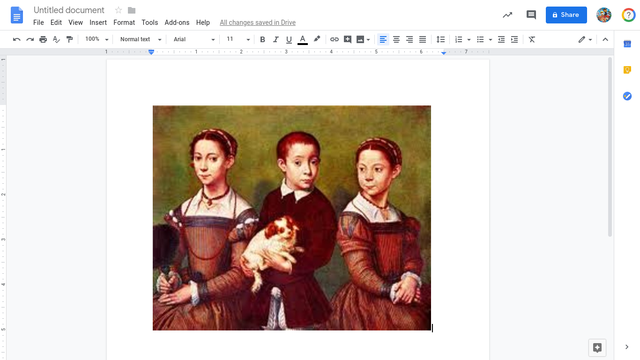Set center text alignment
The width and height of the screenshot is (640, 360).
click(396, 40)
